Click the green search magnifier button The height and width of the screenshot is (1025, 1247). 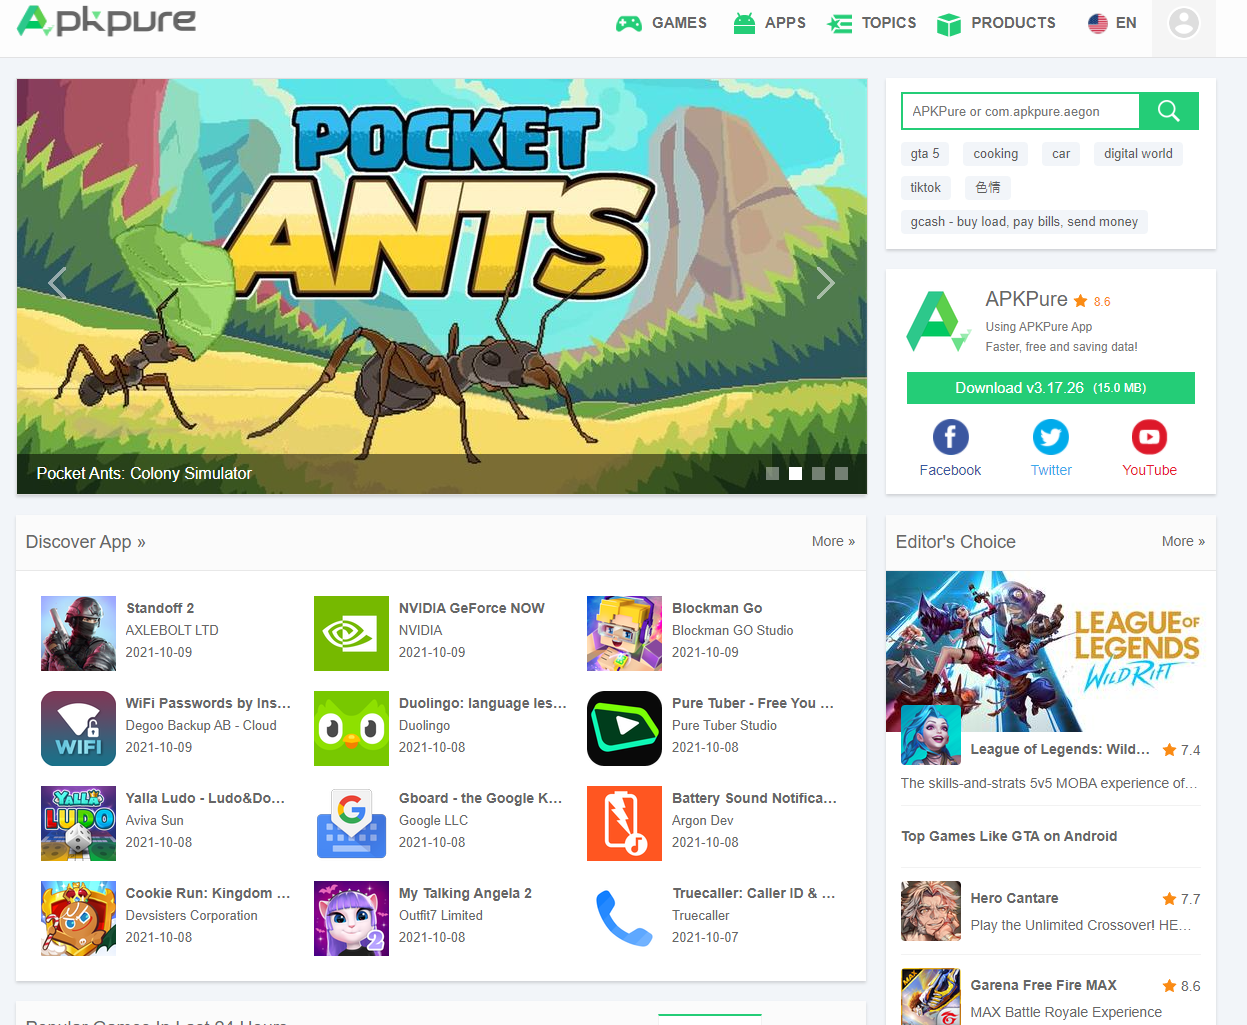(x=1169, y=111)
